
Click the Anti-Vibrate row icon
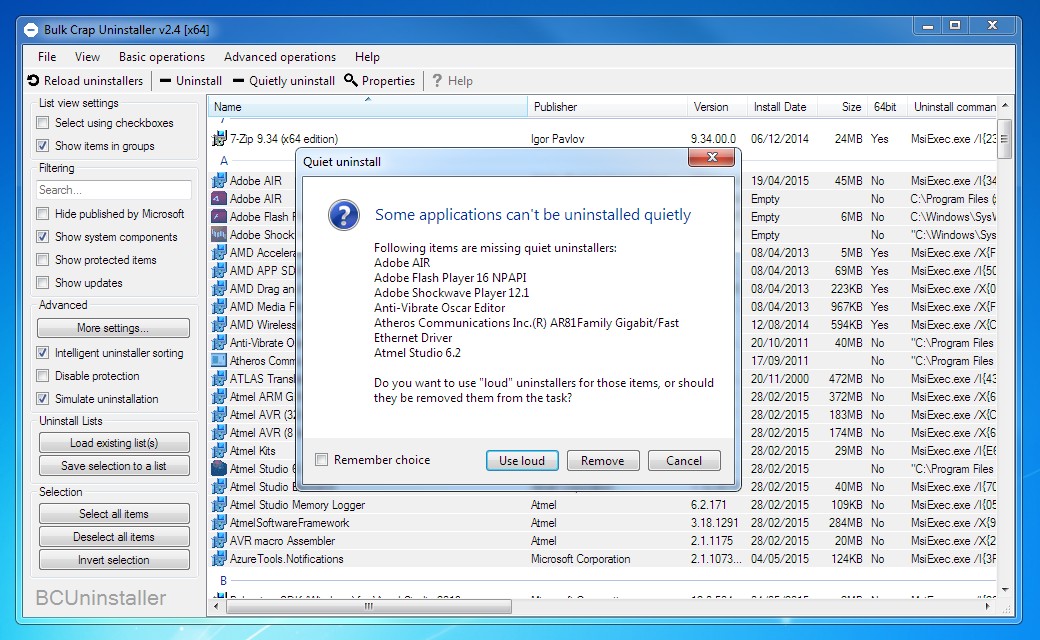point(219,342)
